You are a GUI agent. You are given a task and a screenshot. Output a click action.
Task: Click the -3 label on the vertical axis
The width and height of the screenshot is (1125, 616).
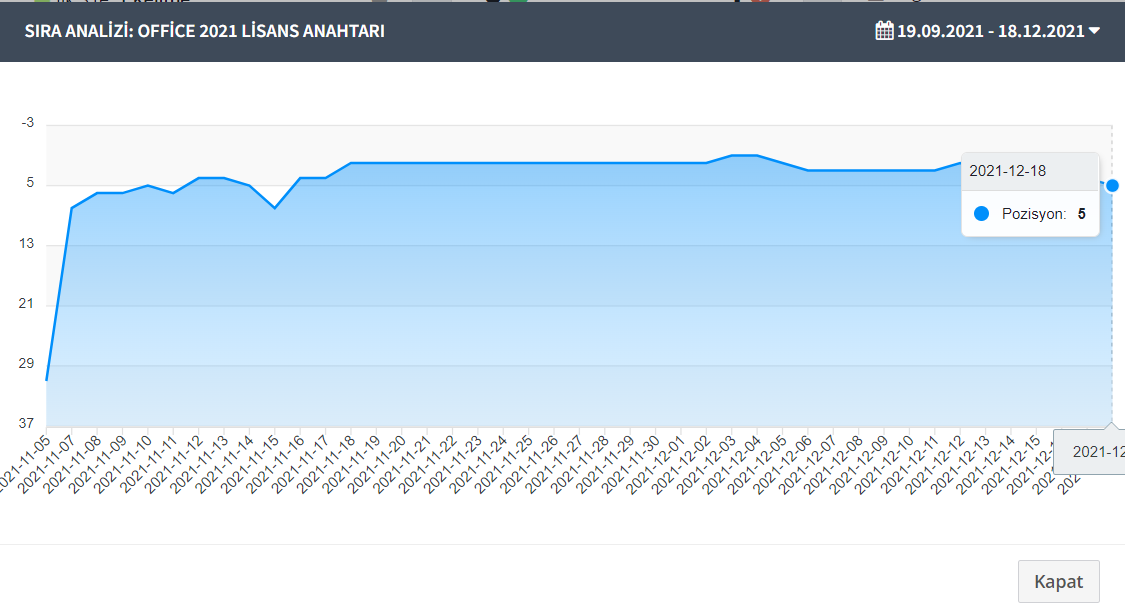pos(27,123)
